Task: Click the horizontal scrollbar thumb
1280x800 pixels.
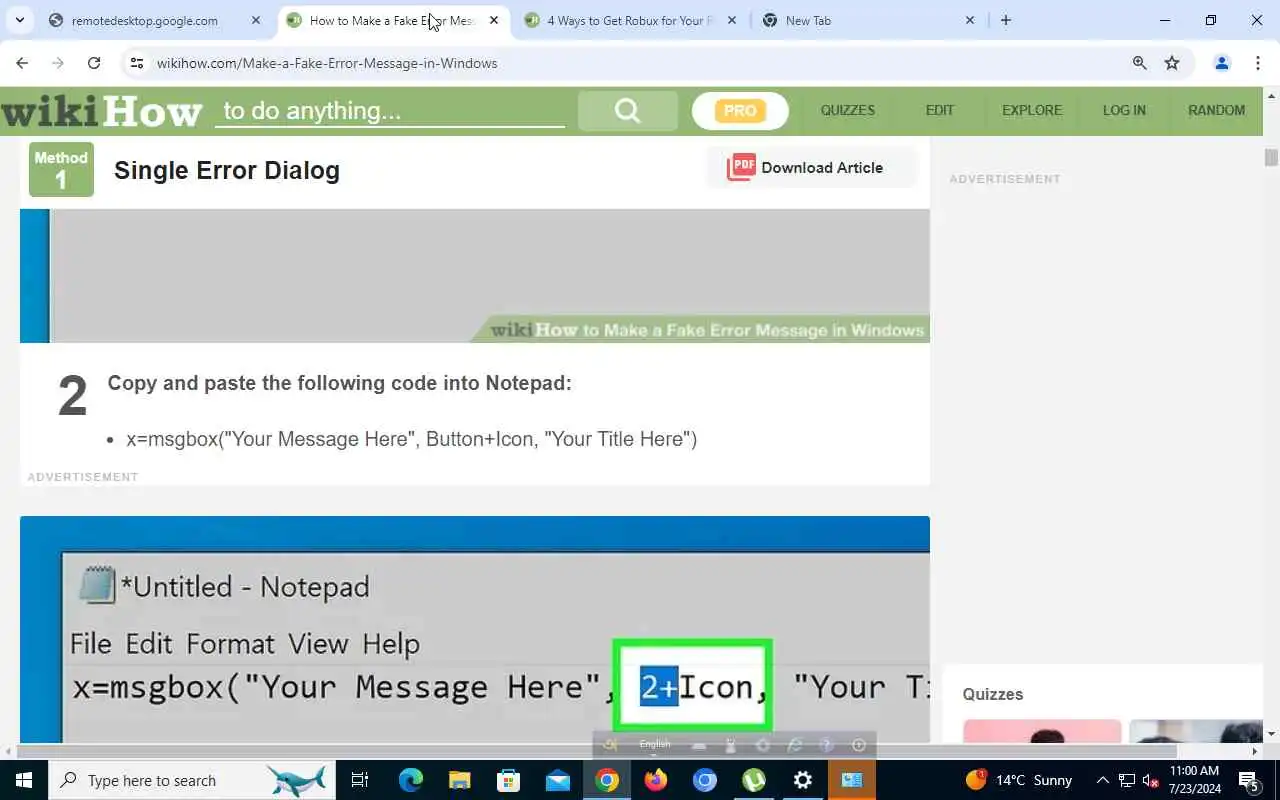Action: [598, 751]
